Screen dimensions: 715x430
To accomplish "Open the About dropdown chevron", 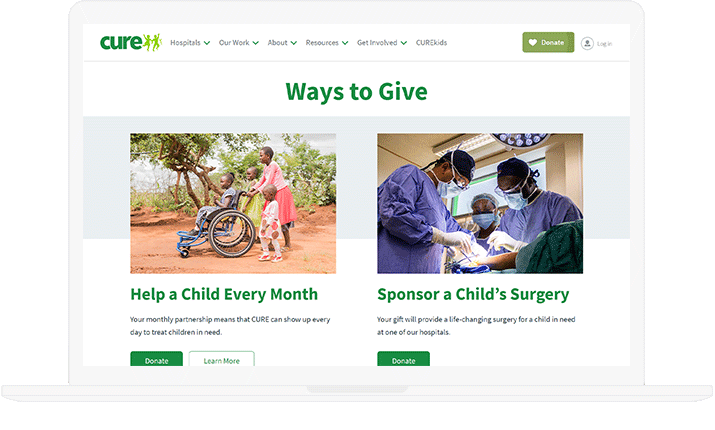I will 294,43.
